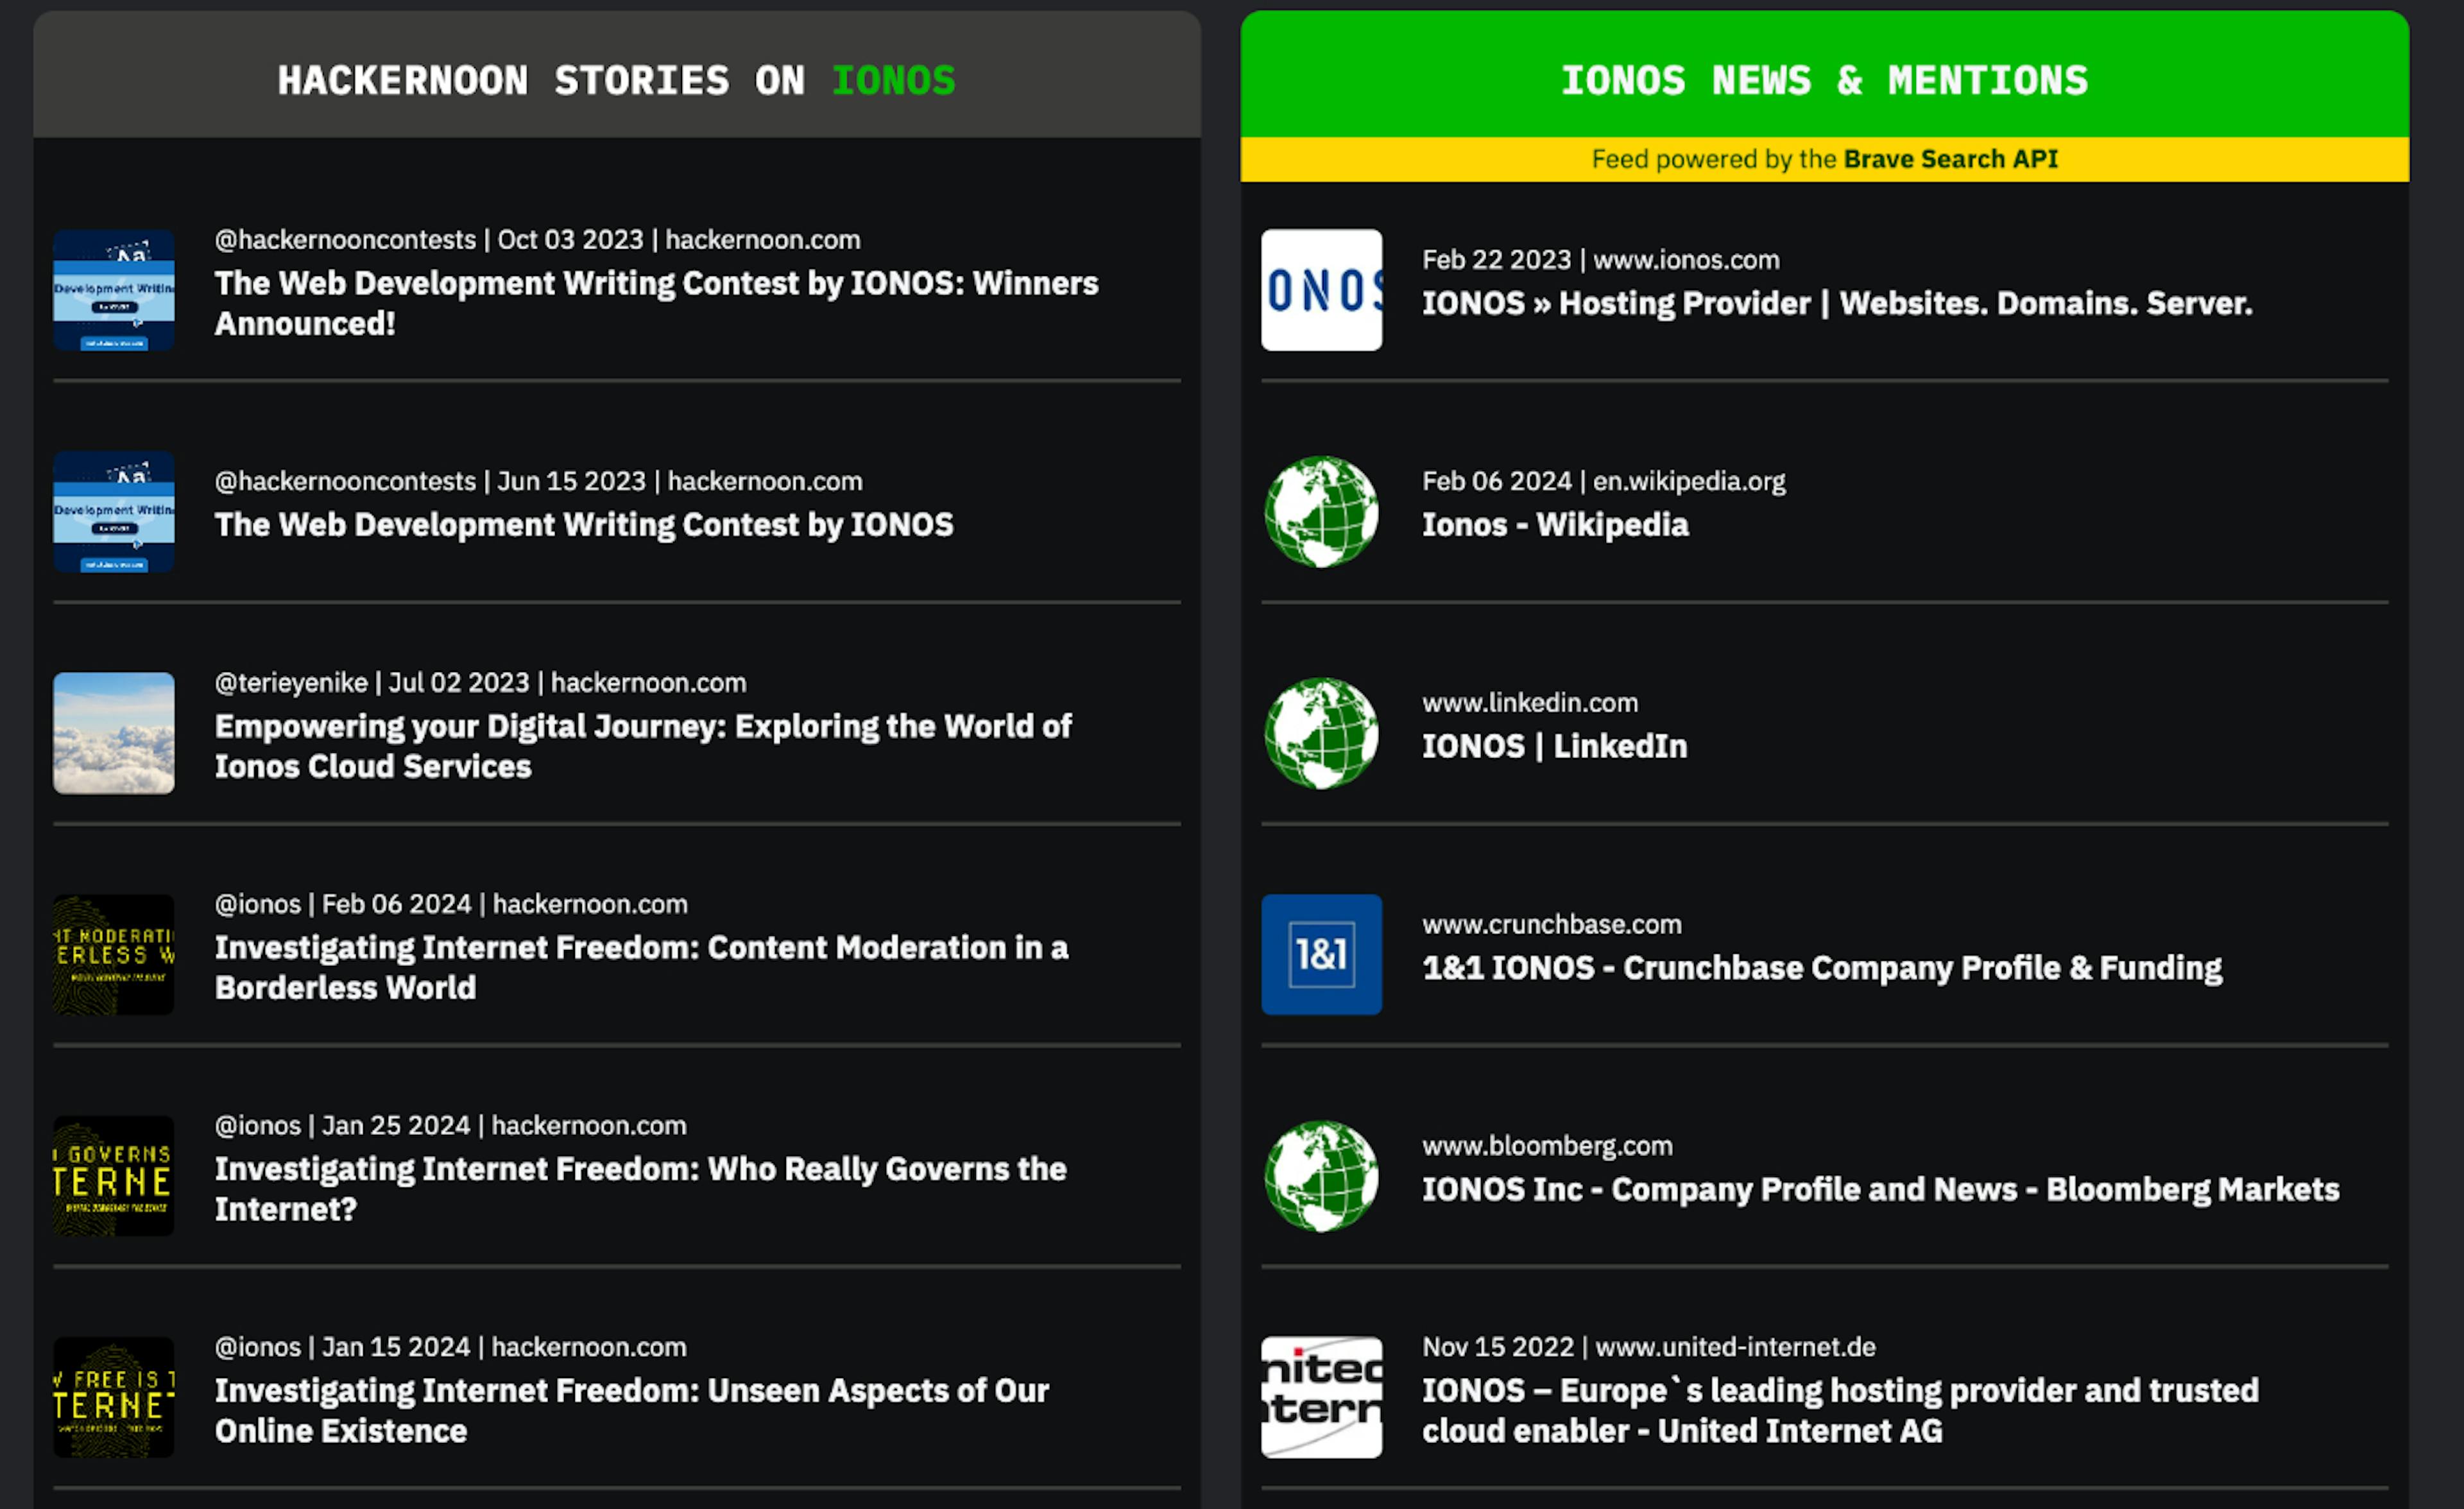Click the 1&1 Crunchbase logo icon
Viewport: 2464px width, 1509px height.
(x=1321, y=954)
